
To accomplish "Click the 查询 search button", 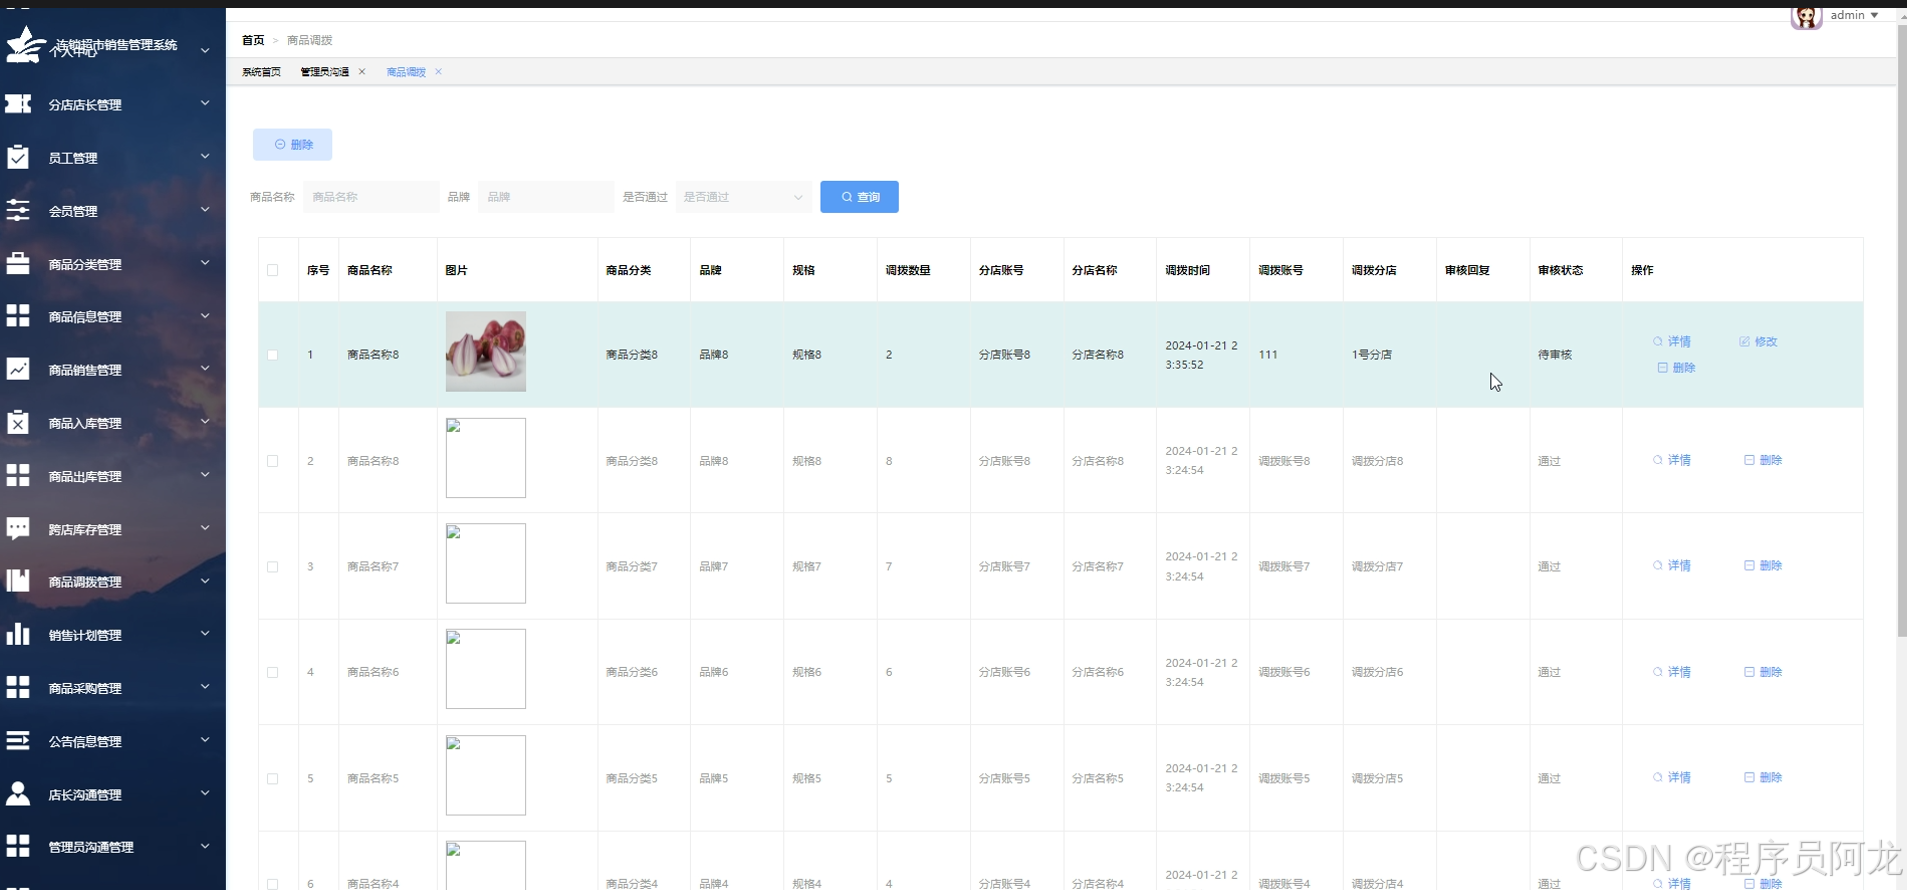I will pyautogui.click(x=859, y=197).
